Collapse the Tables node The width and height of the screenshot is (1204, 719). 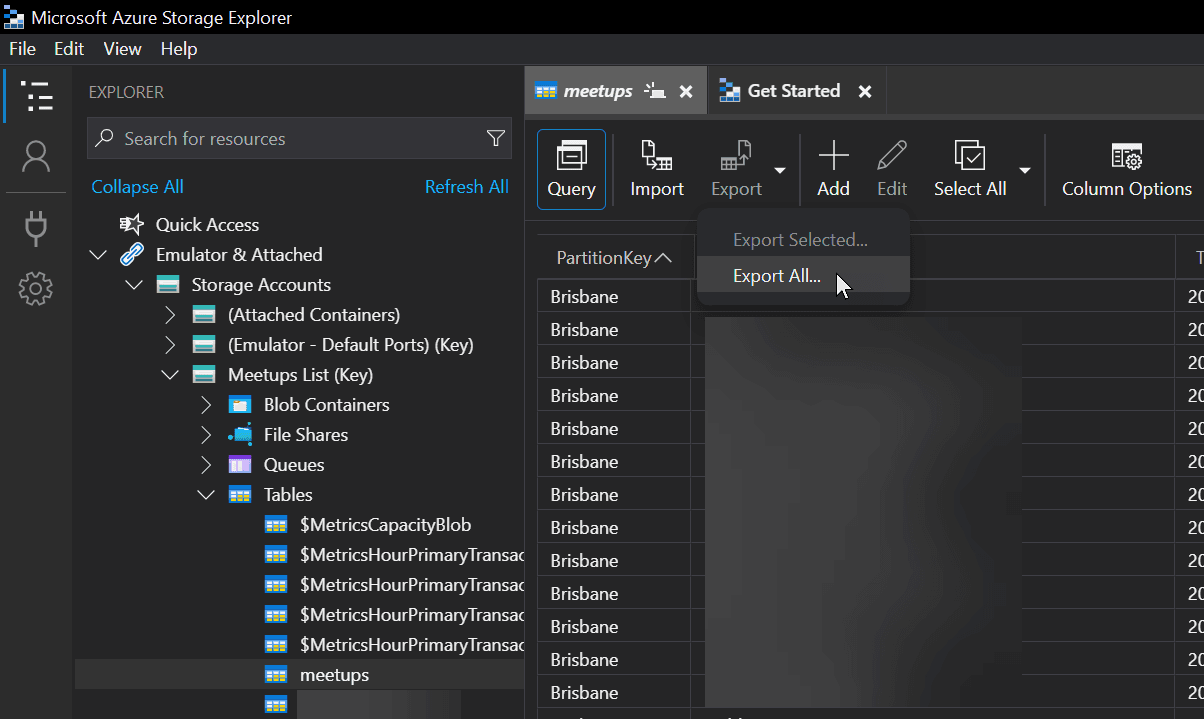tap(206, 495)
